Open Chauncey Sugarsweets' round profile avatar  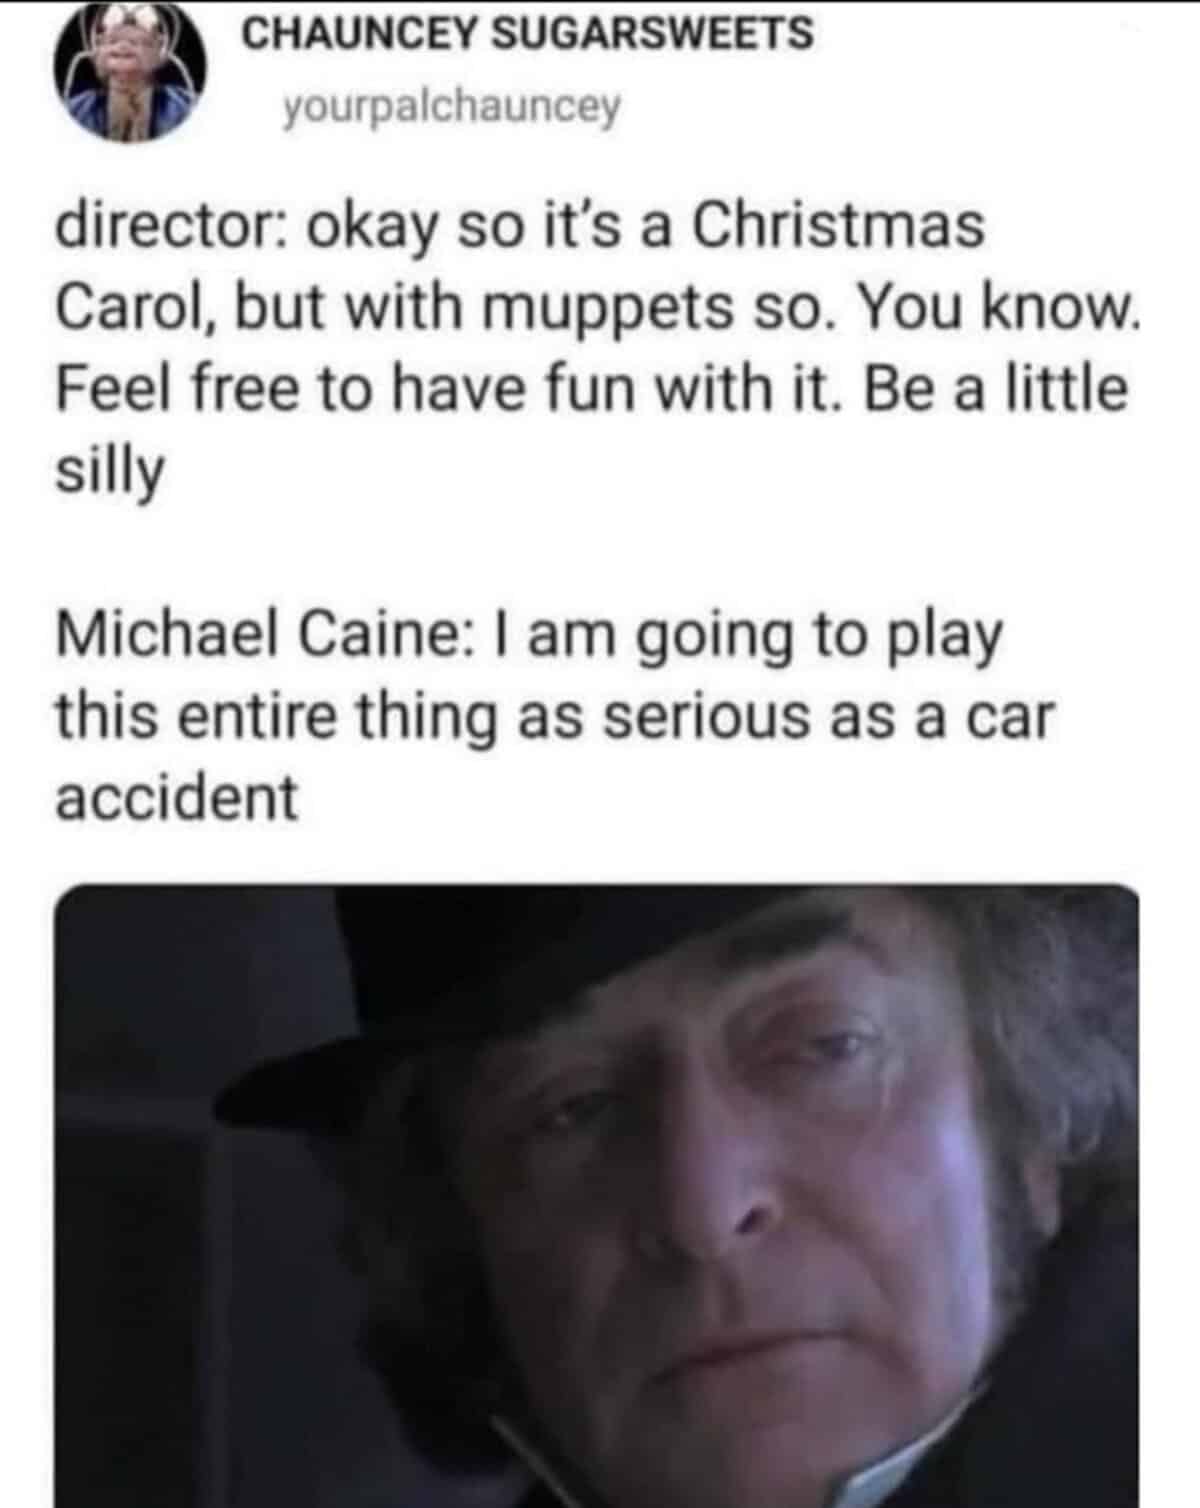coord(131,78)
